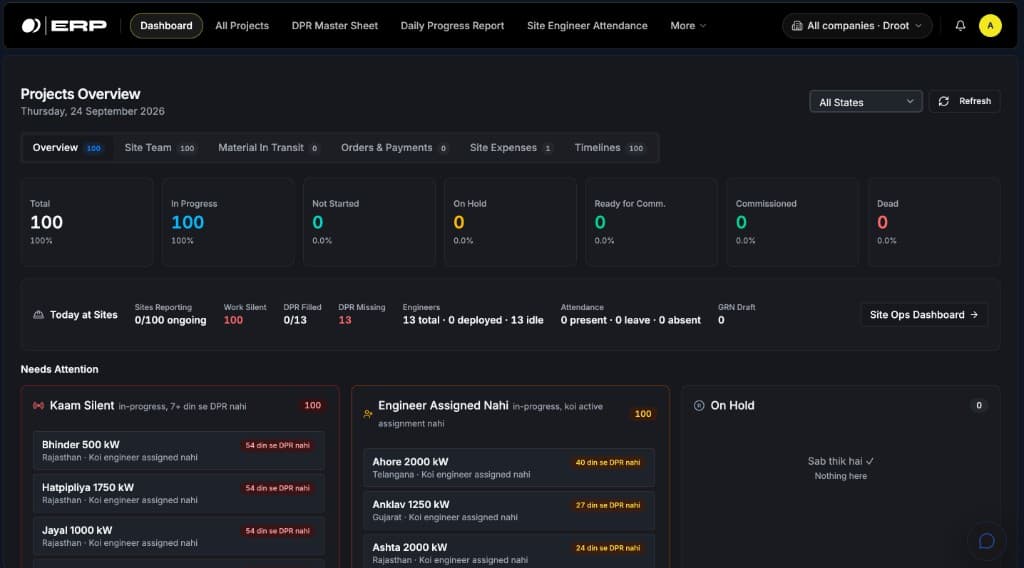
Task: Click the companies building icon
Action: (x=797, y=25)
